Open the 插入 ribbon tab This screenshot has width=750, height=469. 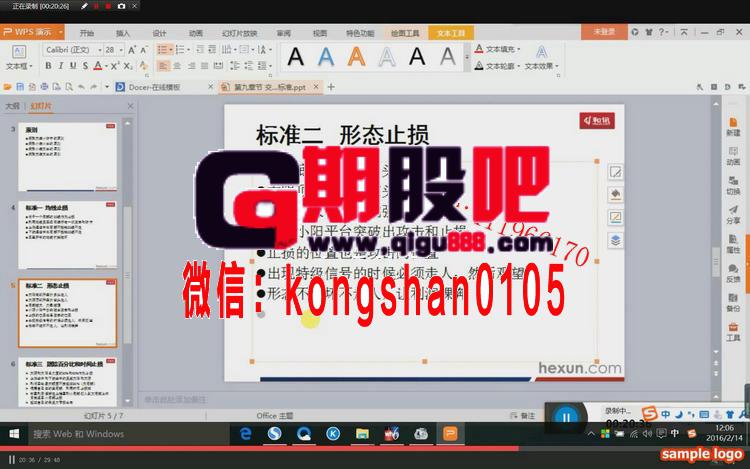(123, 33)
